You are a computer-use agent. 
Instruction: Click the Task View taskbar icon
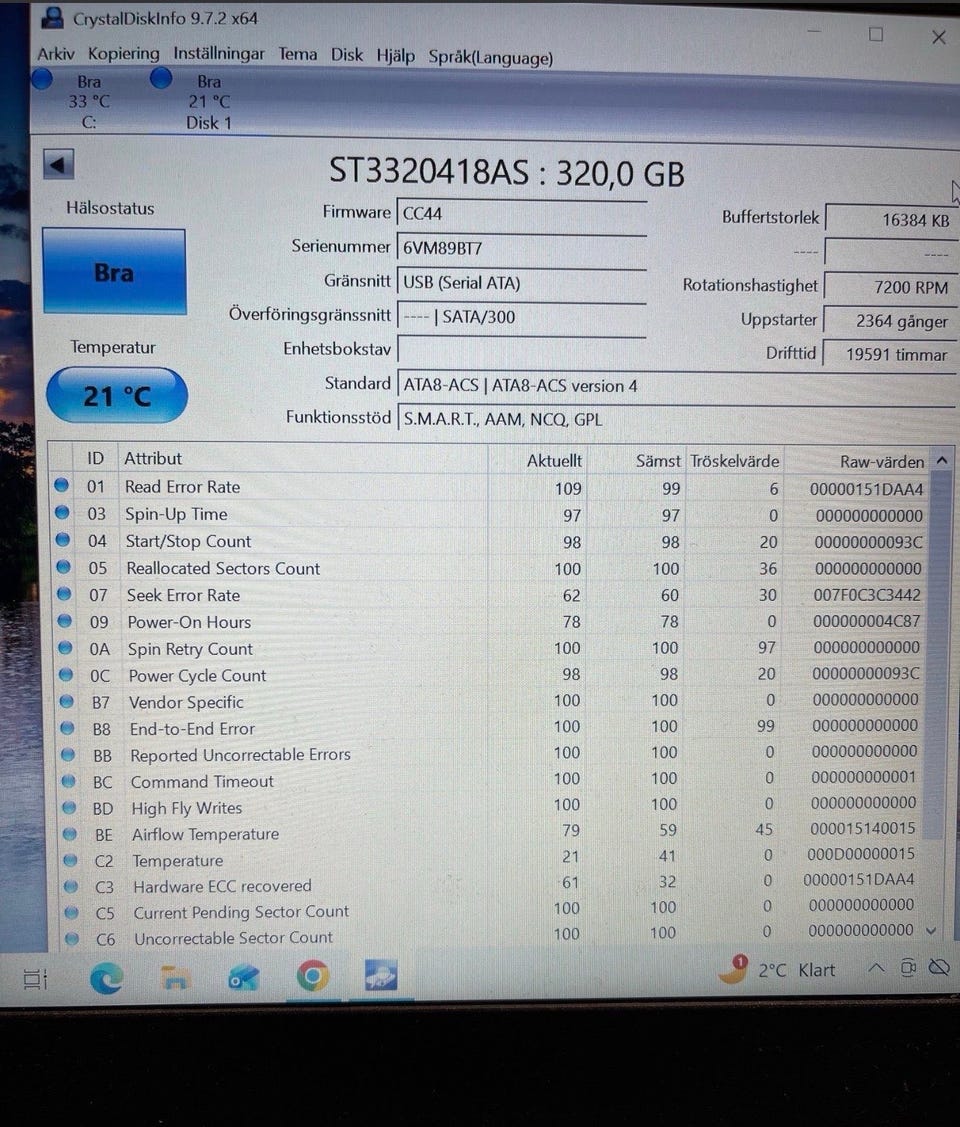36,979
